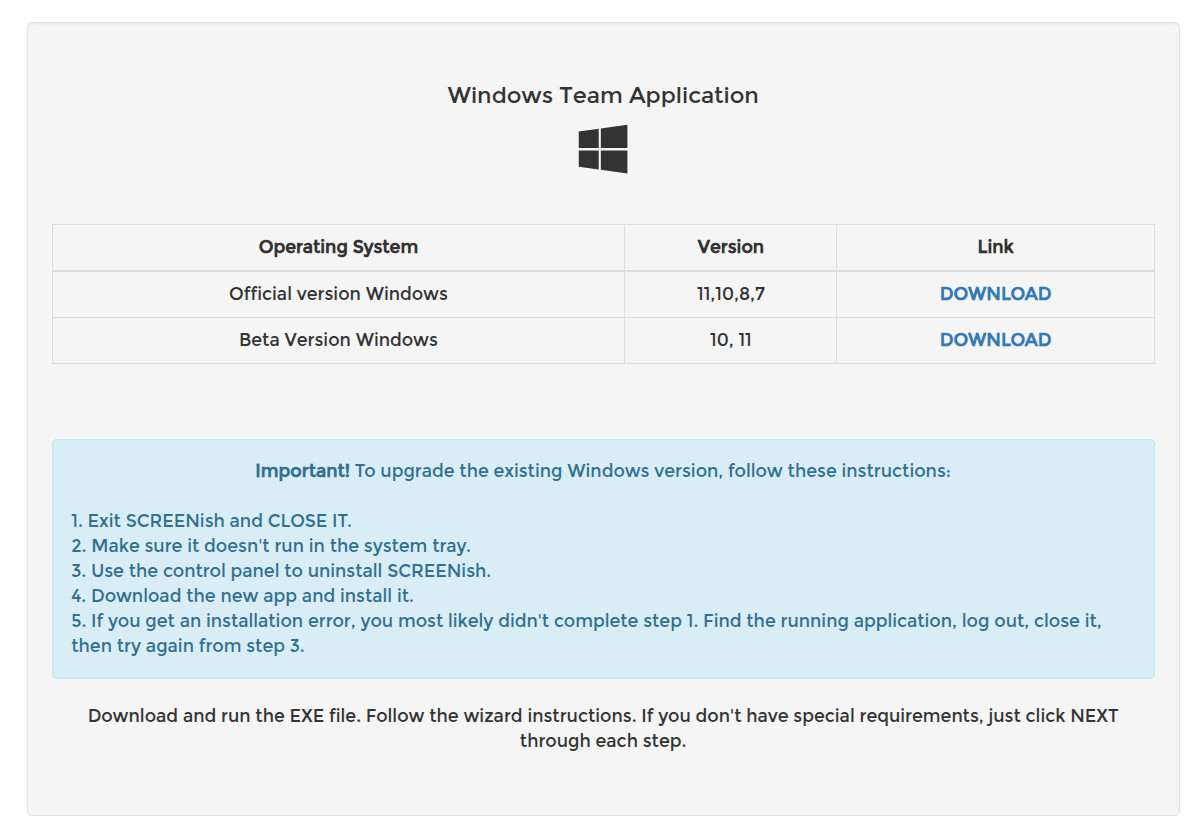Download the Beta Version Windows app

tap(995, 340)
